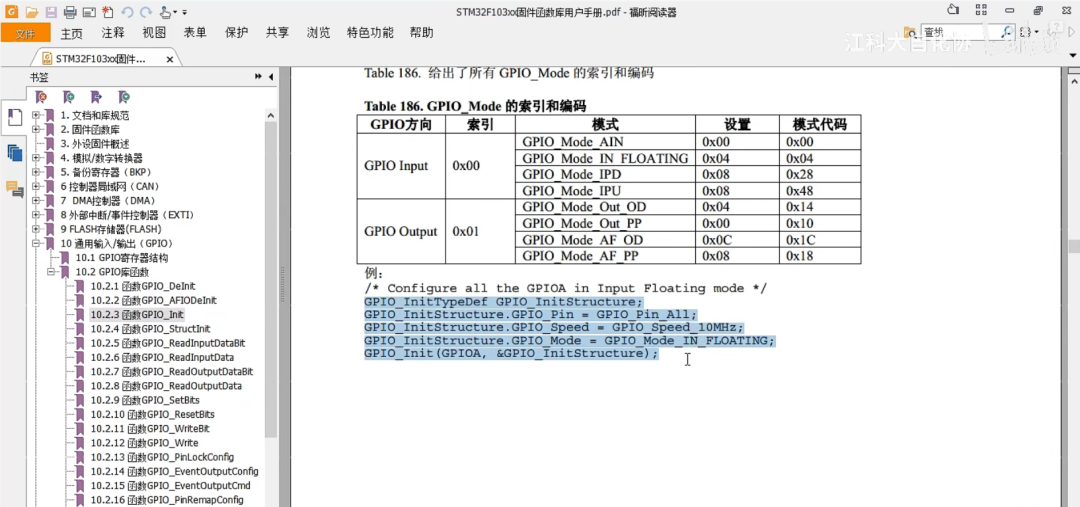Click the ribbon collapse arrow below the search box

[1072, 54]
